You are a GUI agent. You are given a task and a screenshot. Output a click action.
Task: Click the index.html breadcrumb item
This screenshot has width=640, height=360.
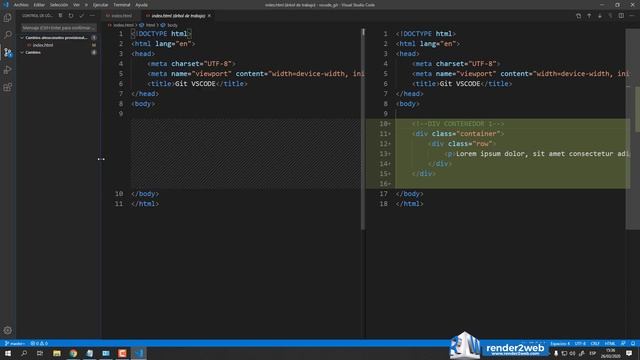(123, 25)
